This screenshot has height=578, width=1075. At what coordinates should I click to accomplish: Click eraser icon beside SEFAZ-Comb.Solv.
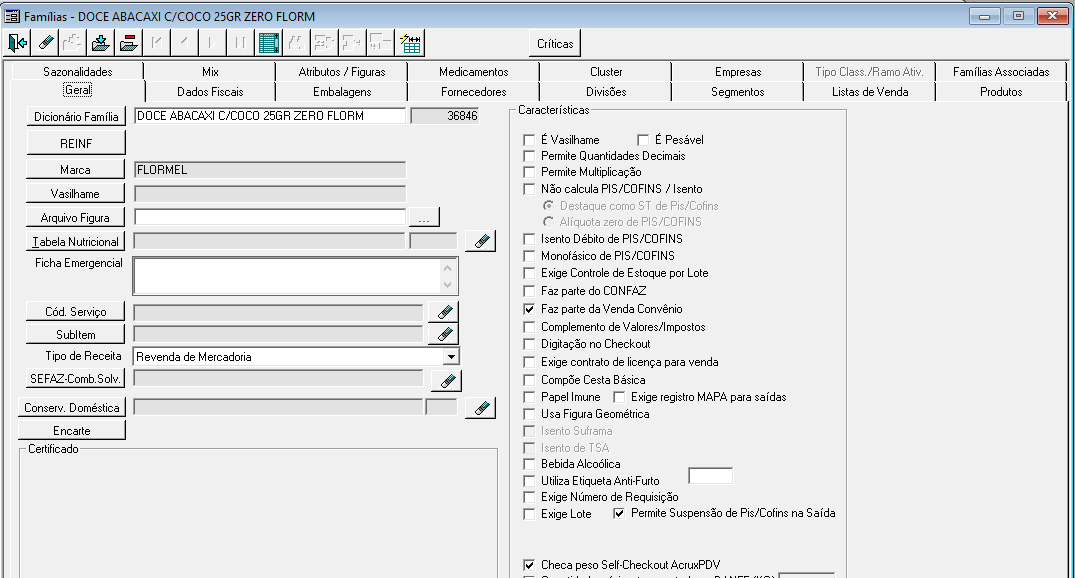pos(446,381)
